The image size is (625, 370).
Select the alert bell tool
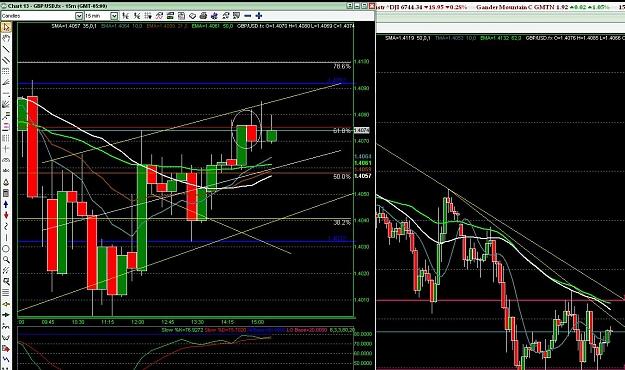(x=6, y=182)
